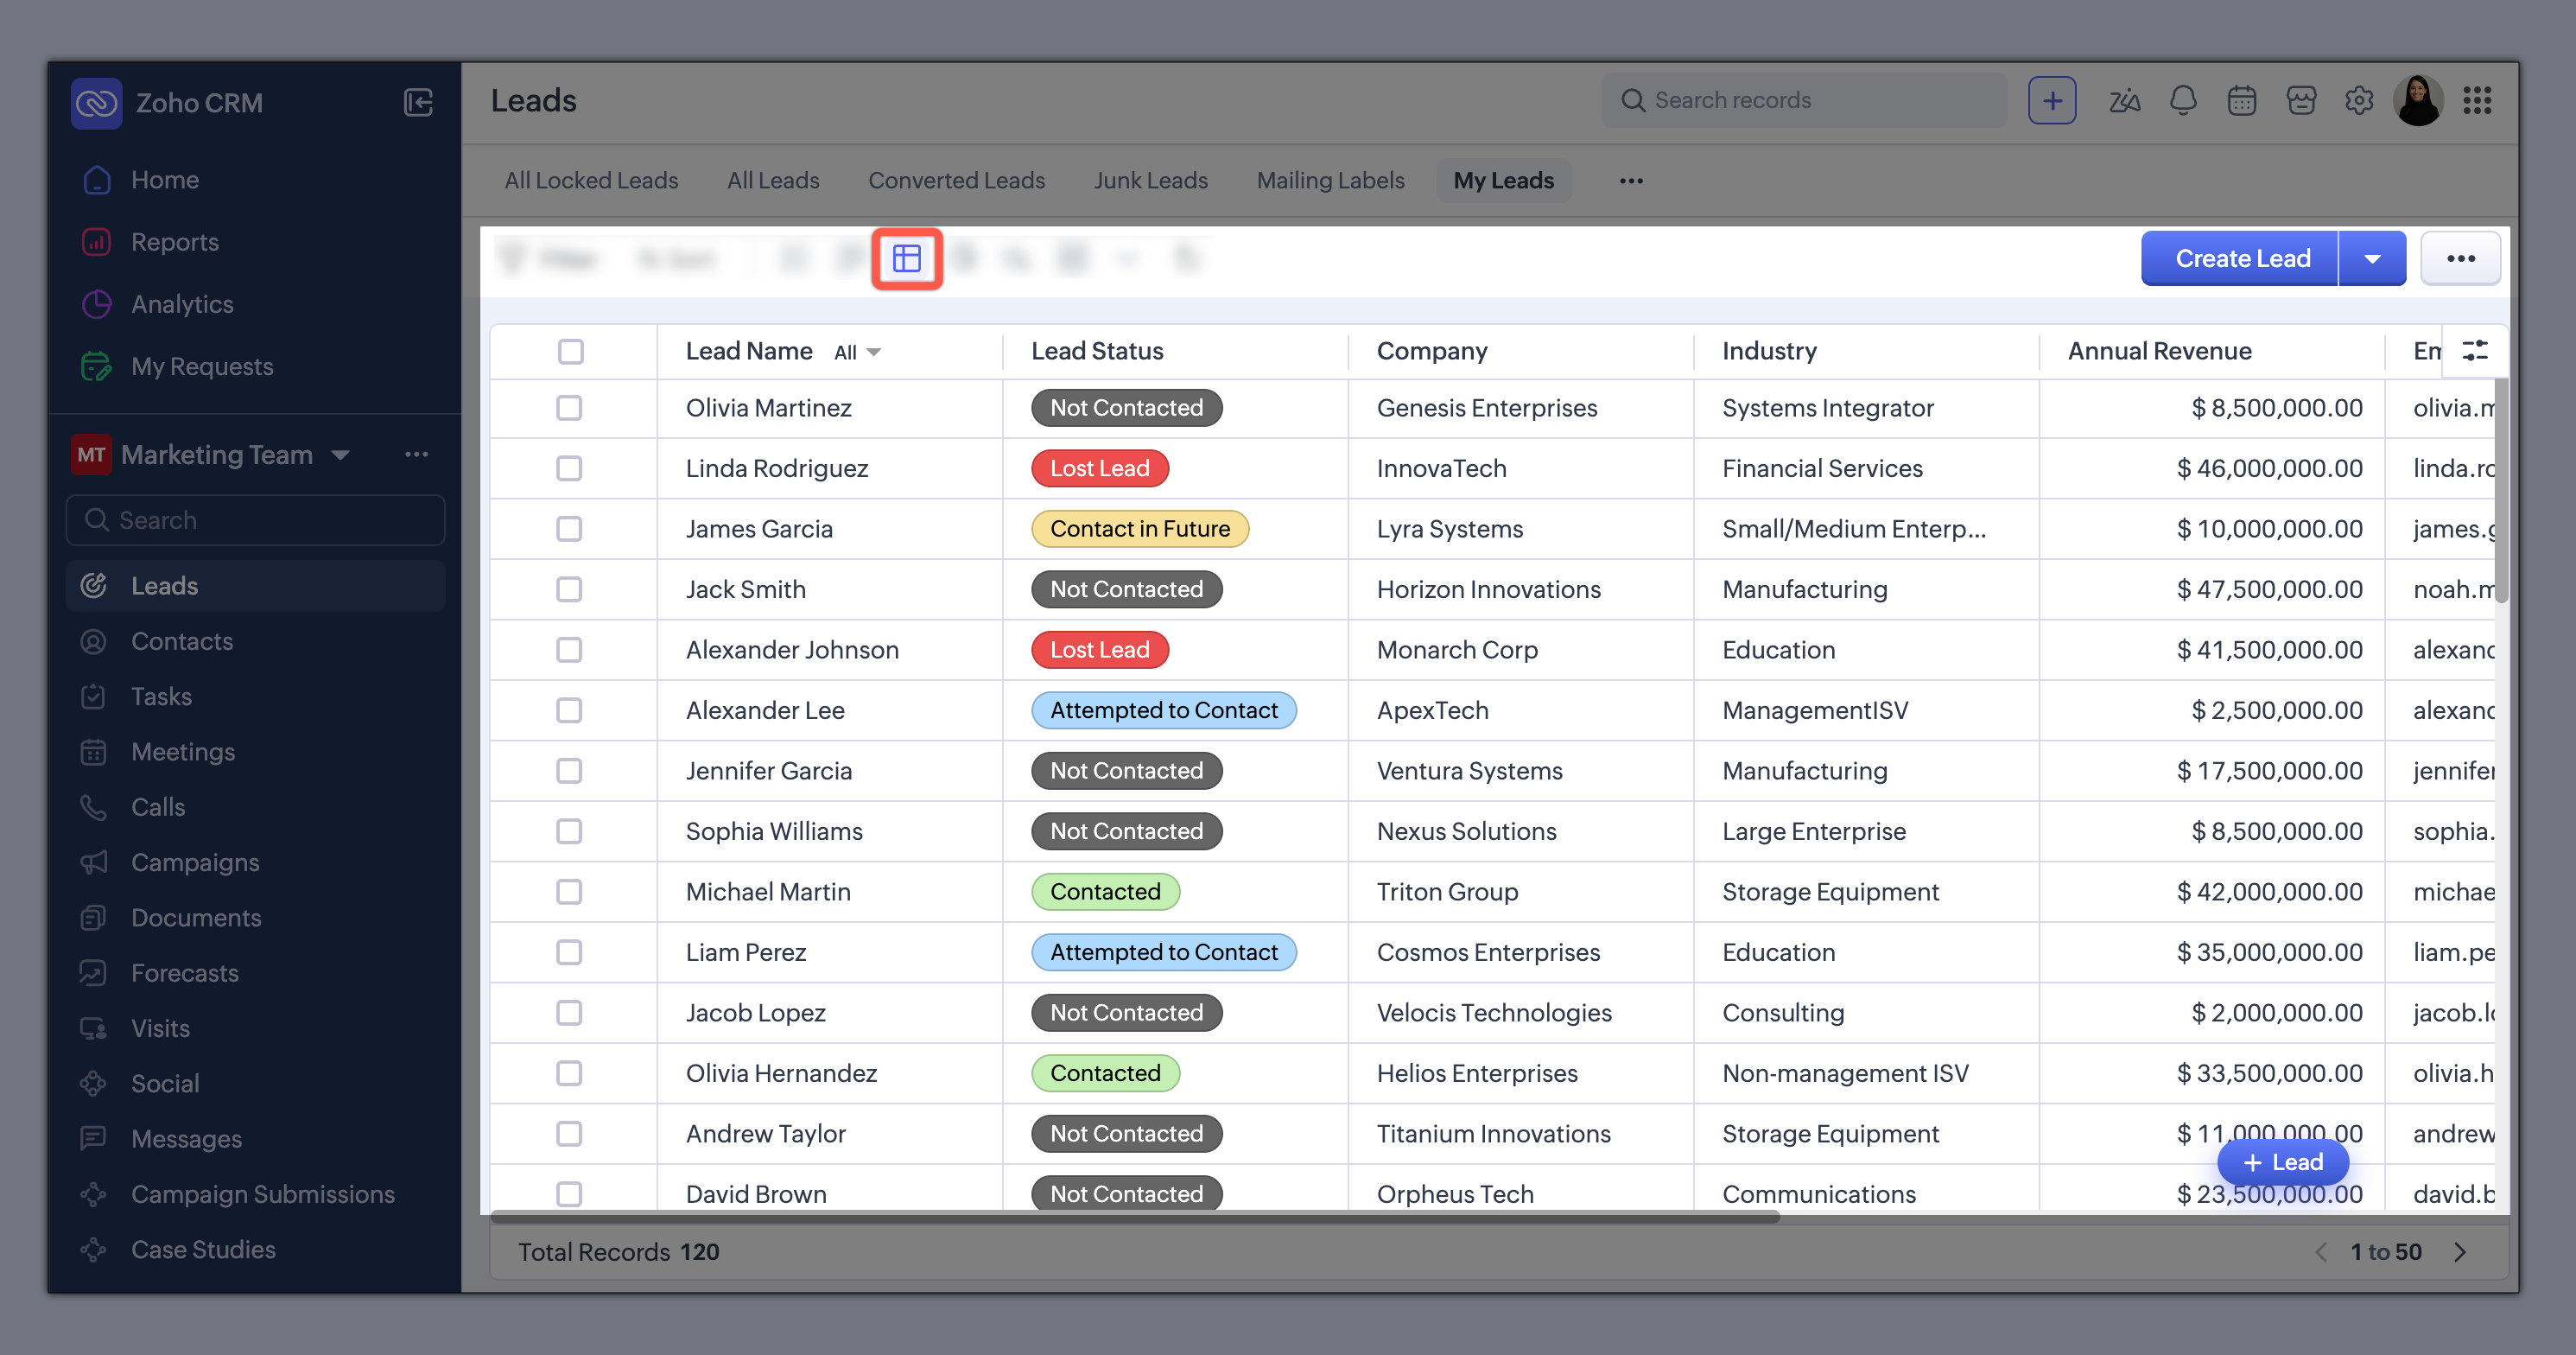Open the Marketing Team dropdown
Viewport: 2576px width, 1355px height.
pyautogui.click(x=340, y=455)
